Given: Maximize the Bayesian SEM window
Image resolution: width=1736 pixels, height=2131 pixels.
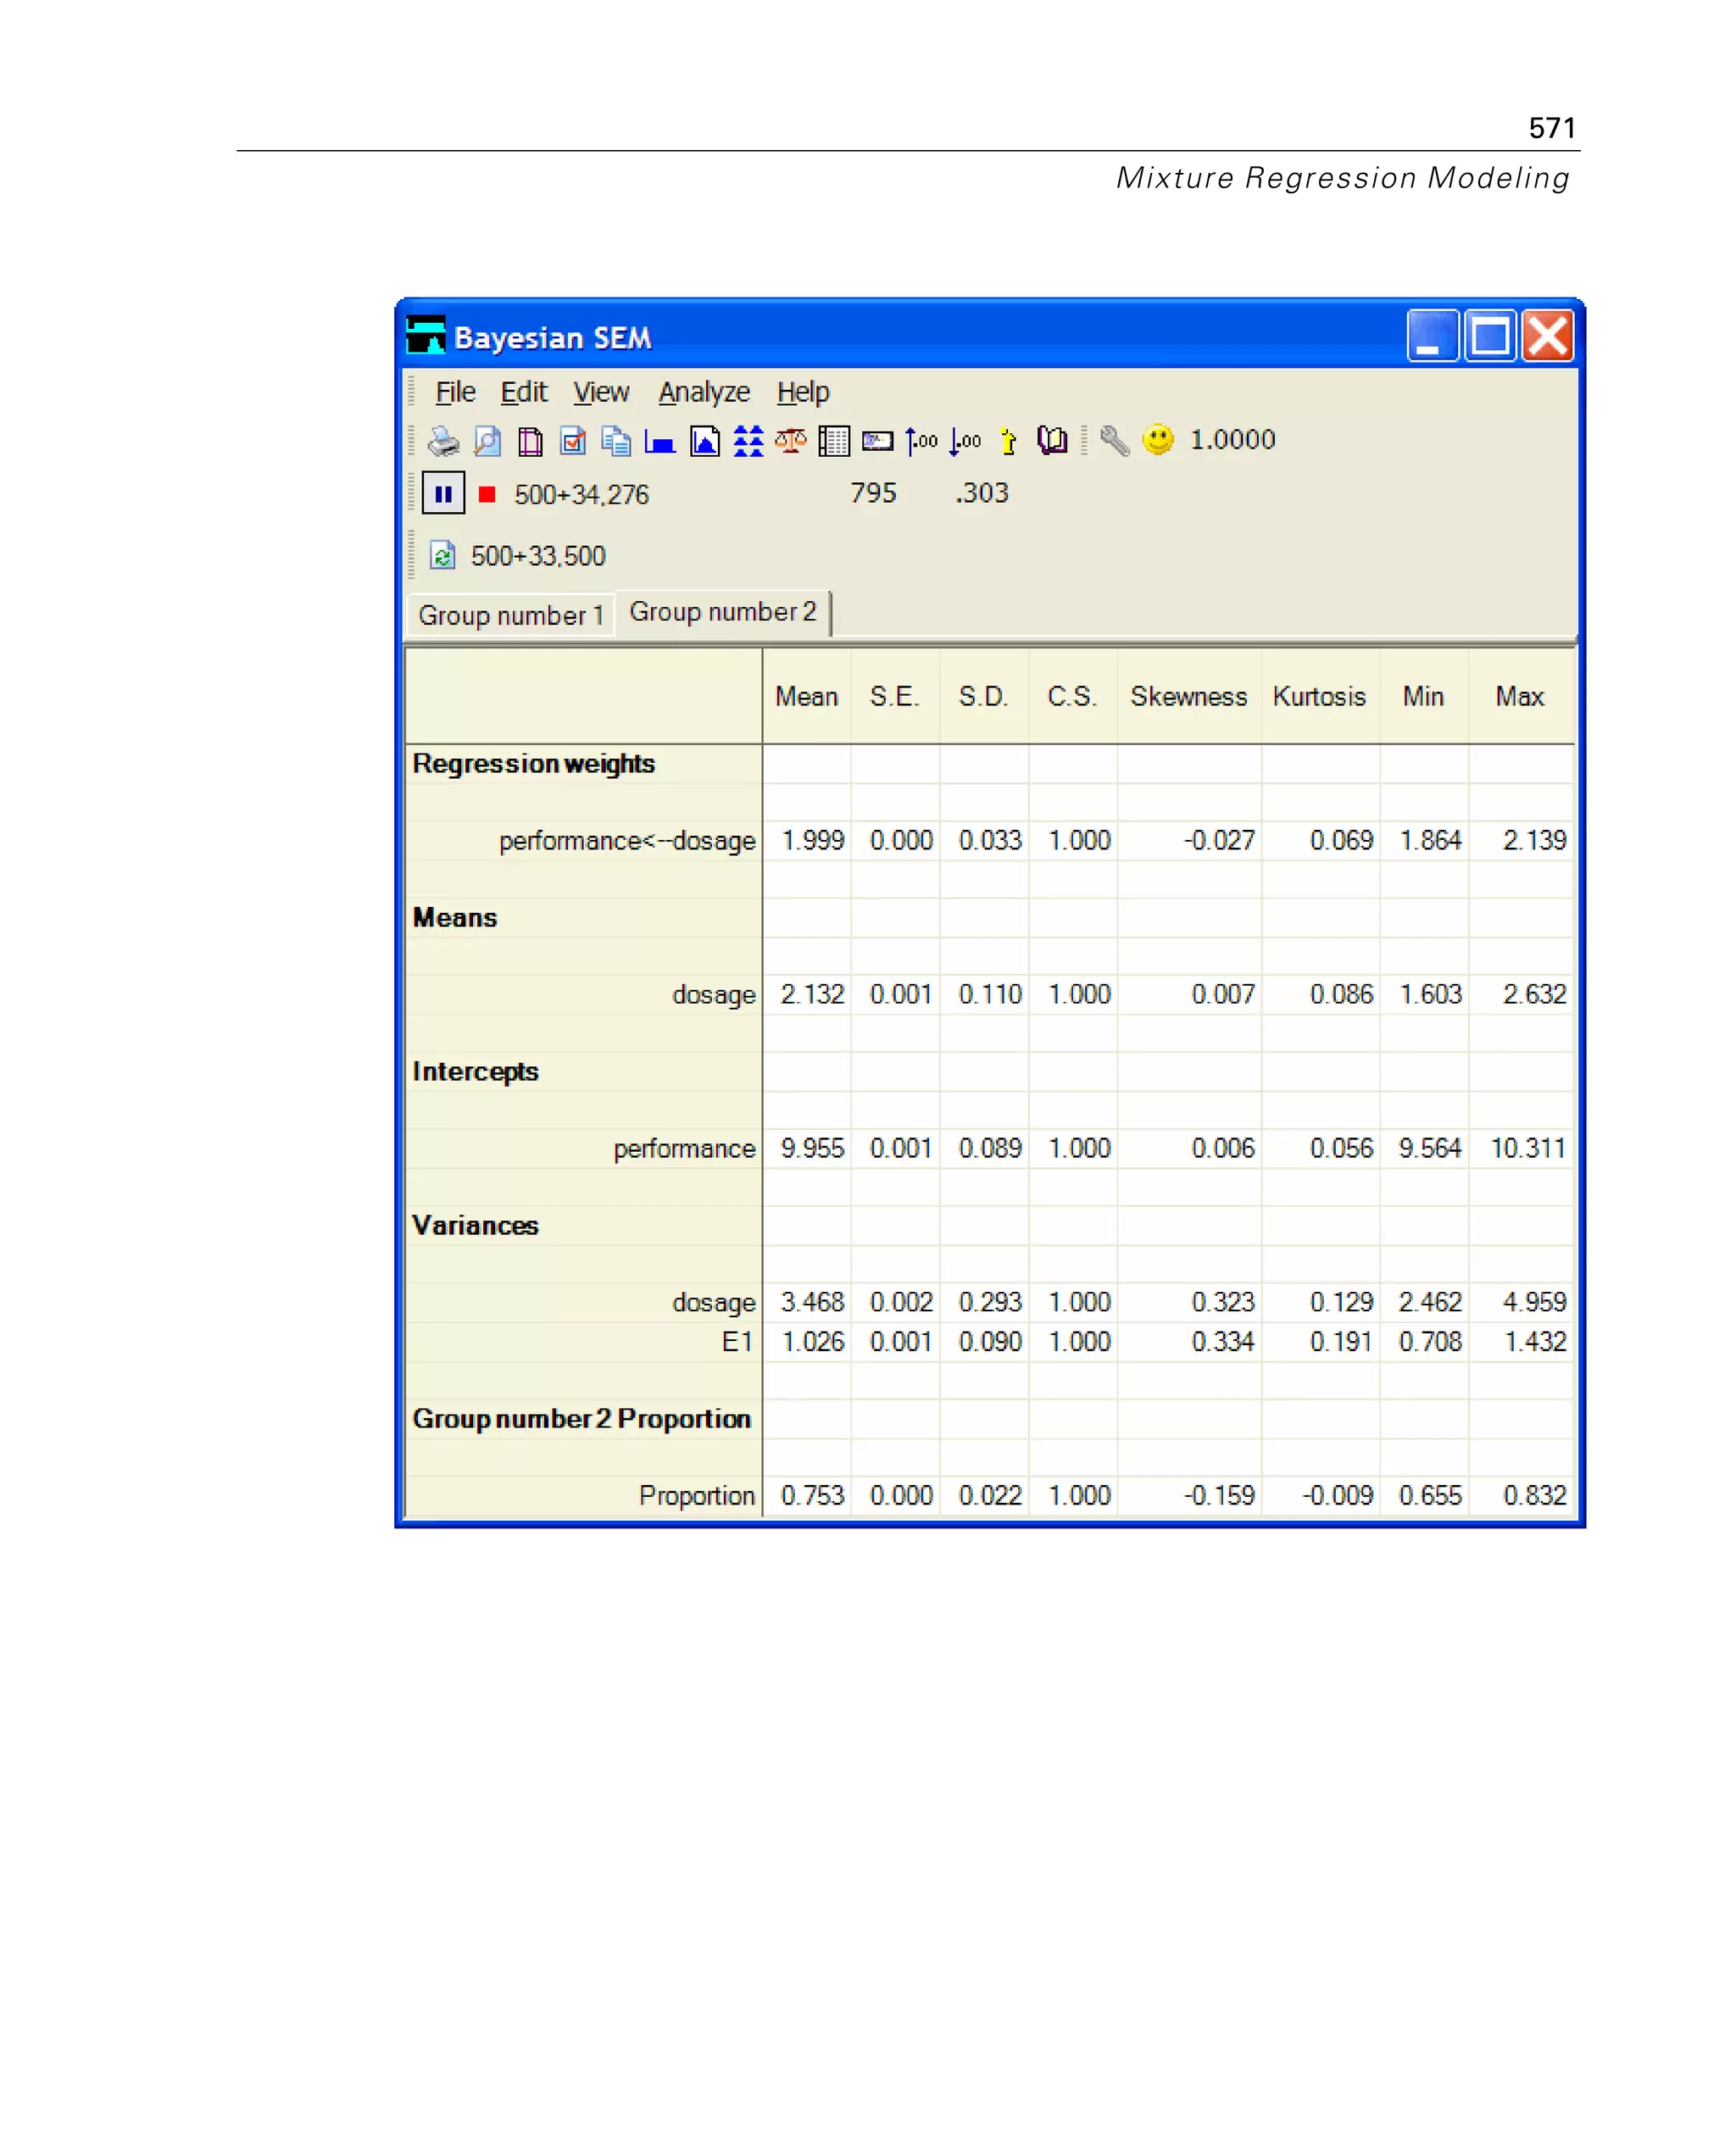Looking at the screenshot, I should (1490, 335).
